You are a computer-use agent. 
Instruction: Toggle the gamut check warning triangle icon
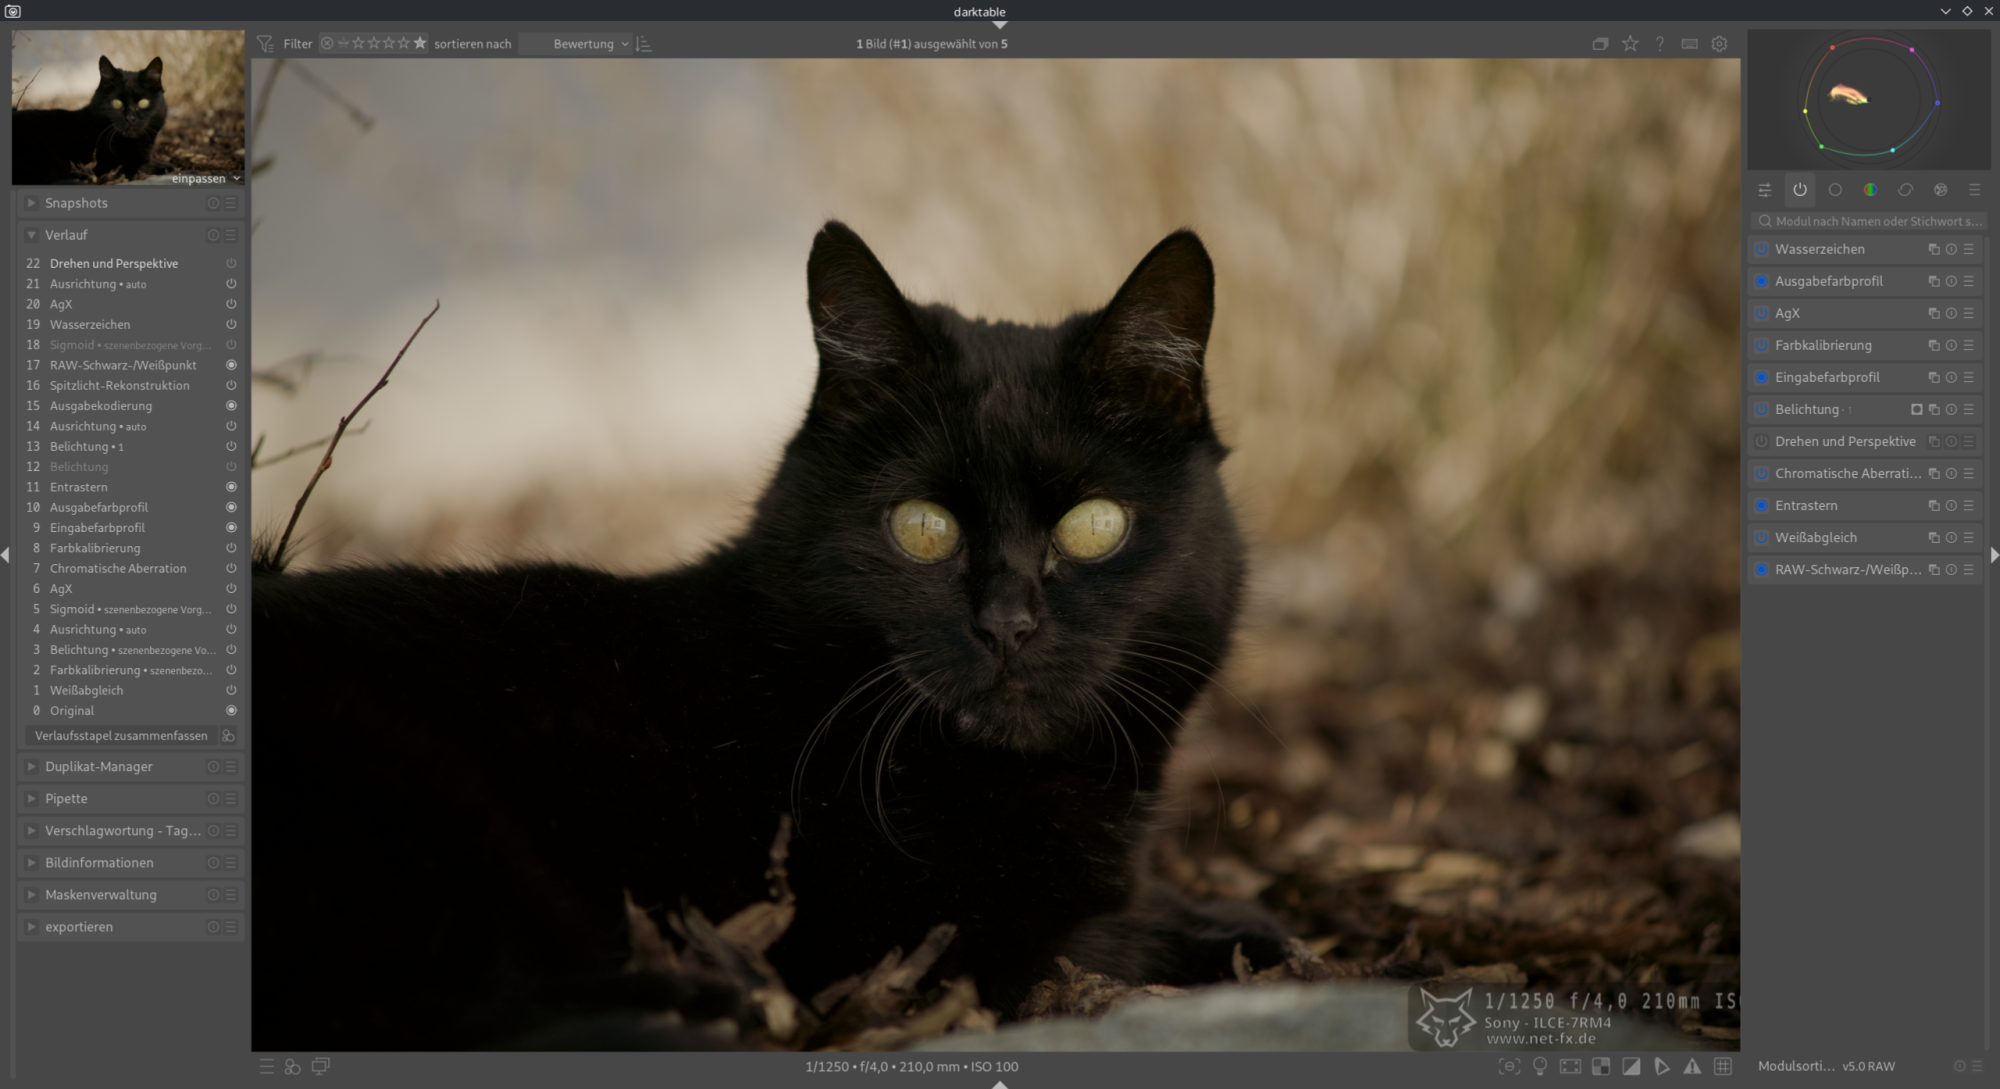(1692, 1066)
